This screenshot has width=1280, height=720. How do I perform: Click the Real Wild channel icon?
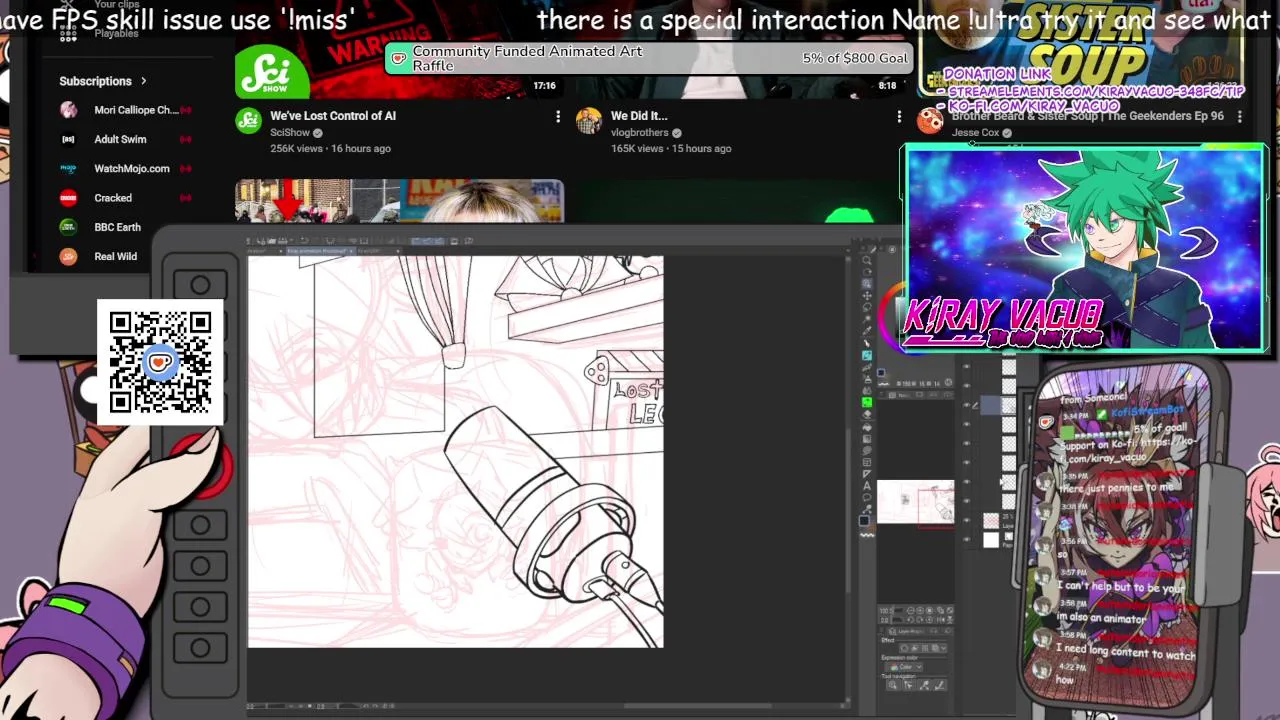(x=68, y=256)
